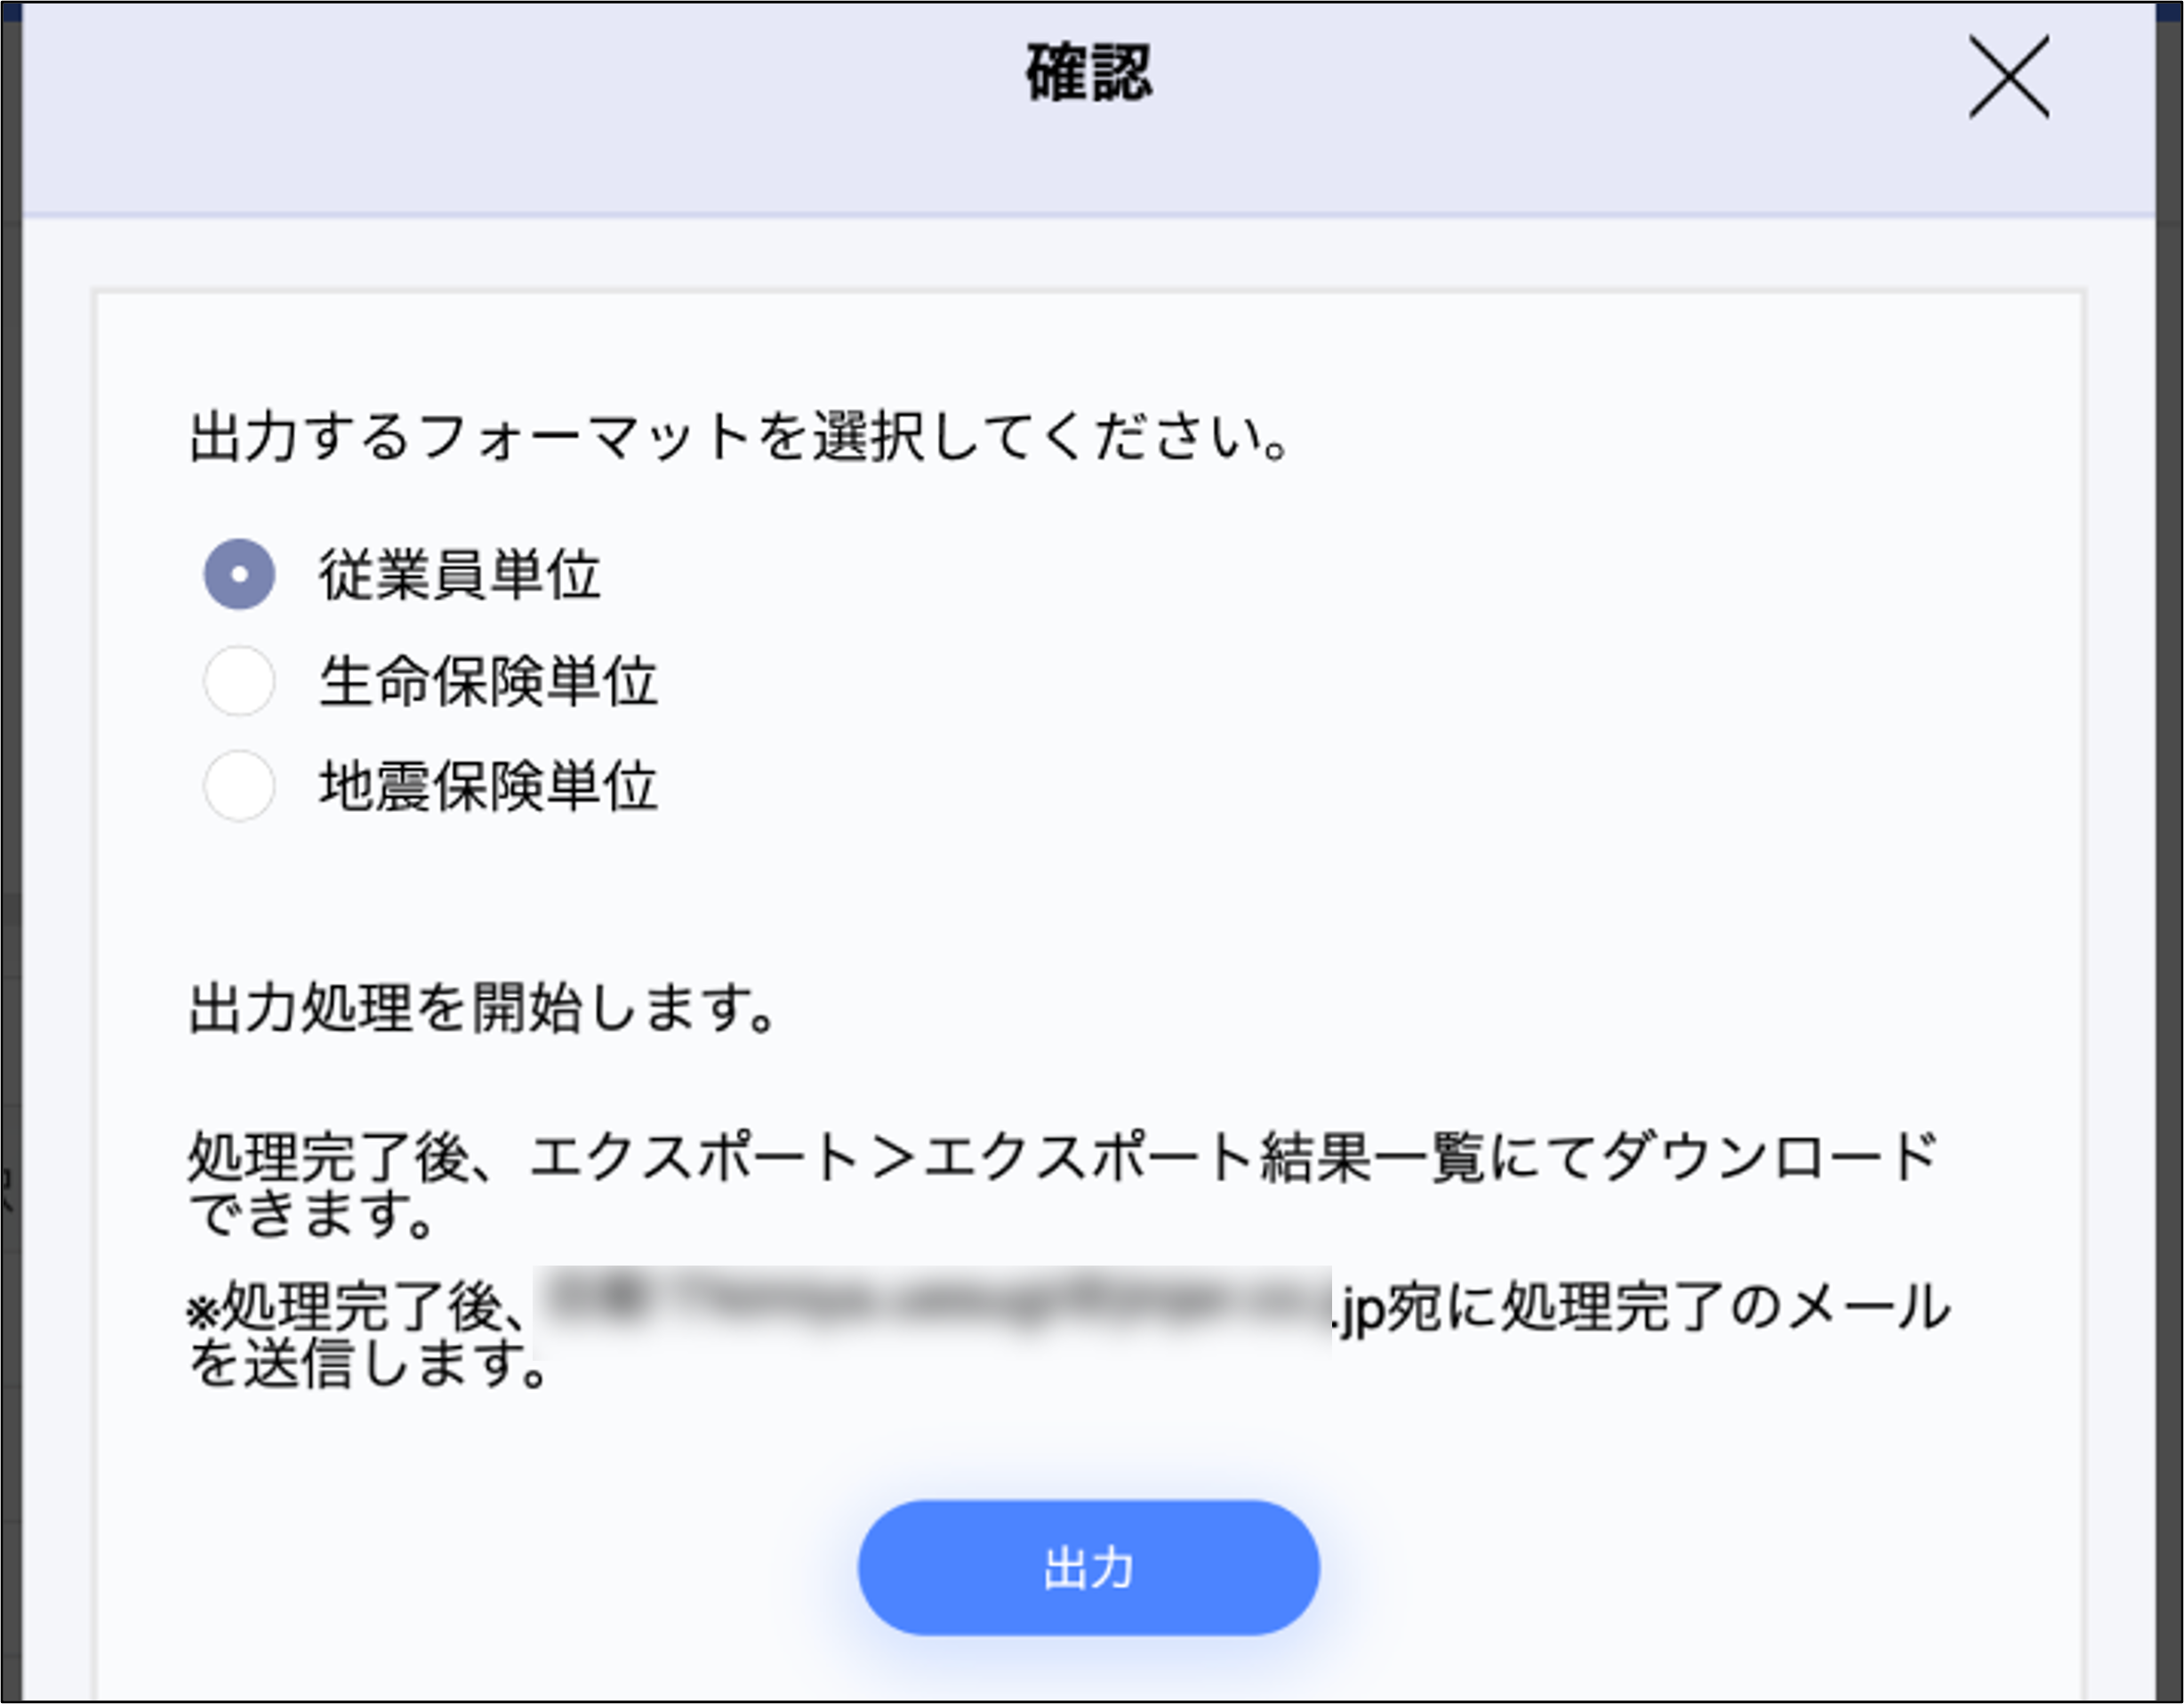
Task: Click the 処理完了後、エクスポート text at line start
Action: tap(520, 1158)
